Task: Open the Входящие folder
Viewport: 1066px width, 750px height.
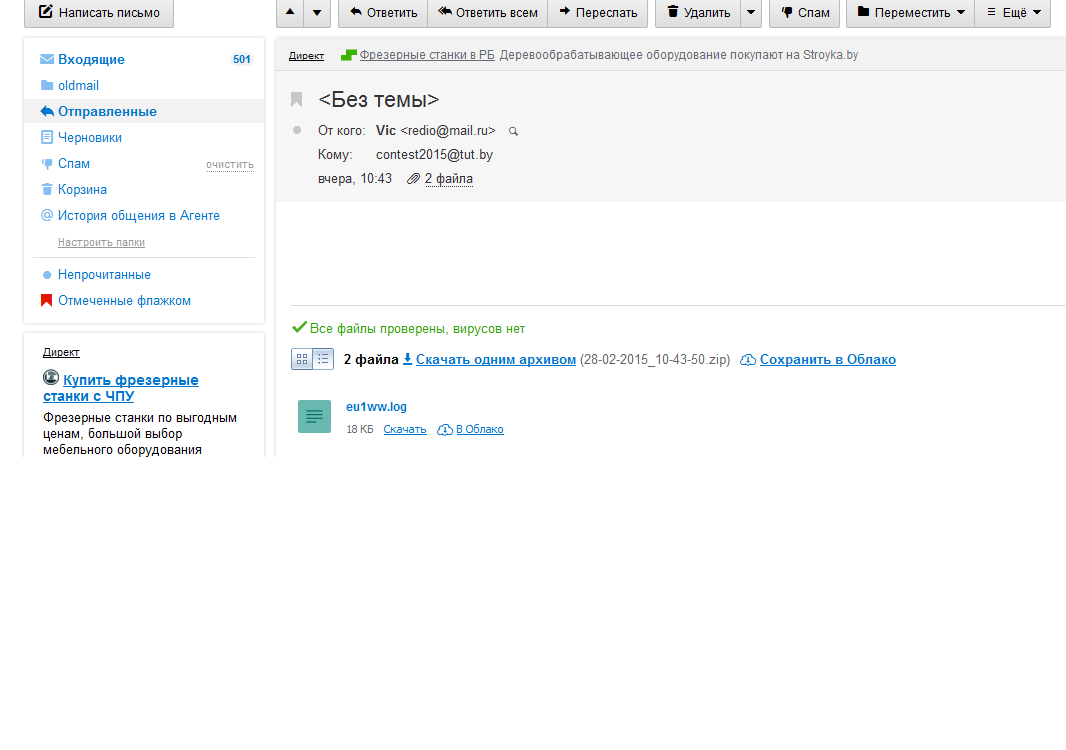Action: click(x=91, y=60)
